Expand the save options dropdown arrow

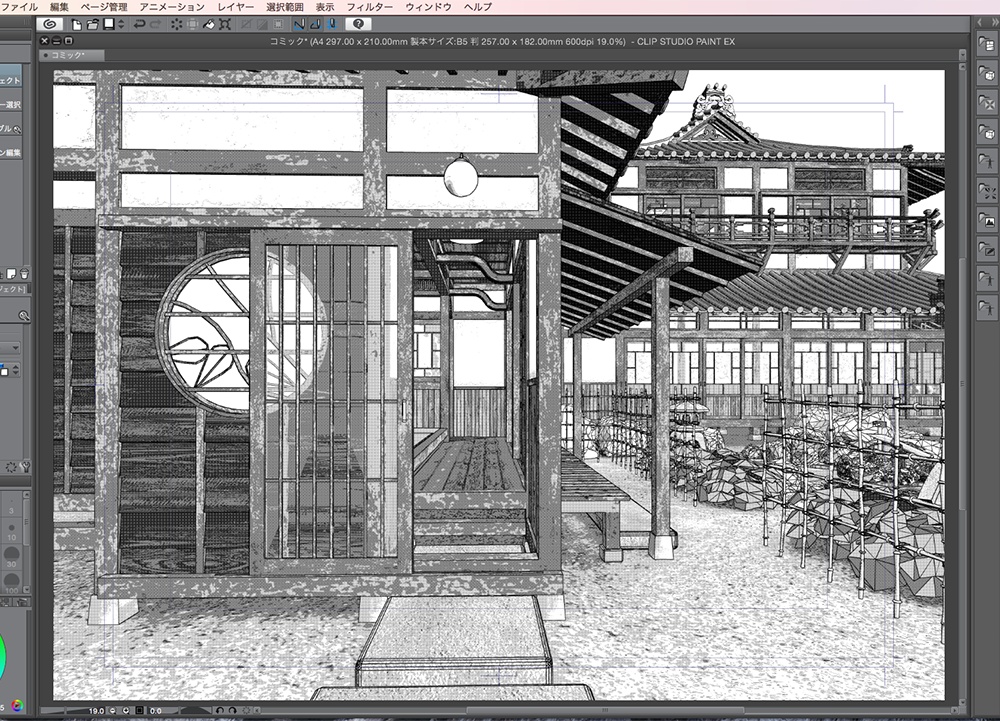(x=120, y=25)
